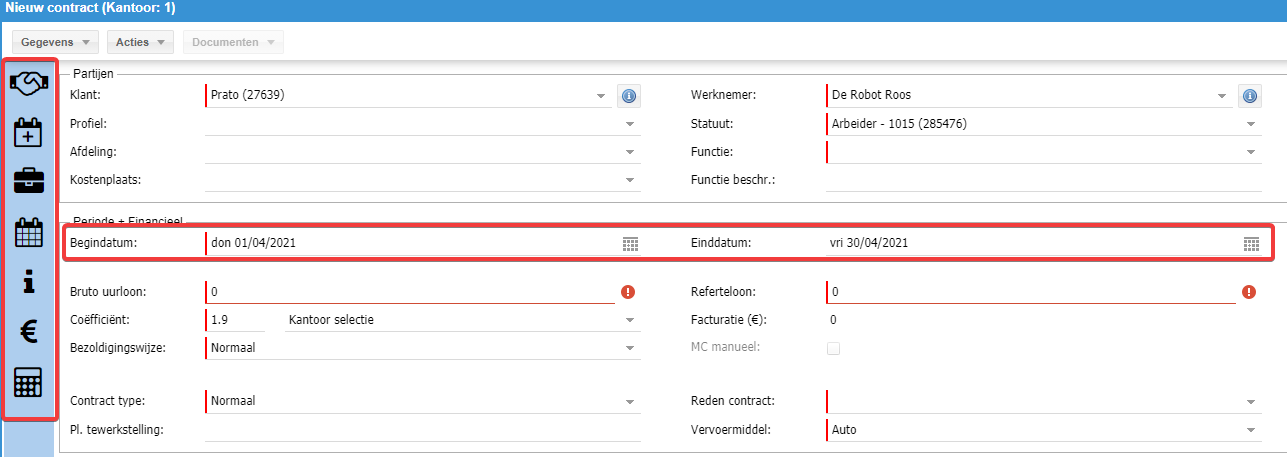Screen dimensions: 1287x457
Task: Click the blue info icon next to Klant
Action: [x=629, y=96]
